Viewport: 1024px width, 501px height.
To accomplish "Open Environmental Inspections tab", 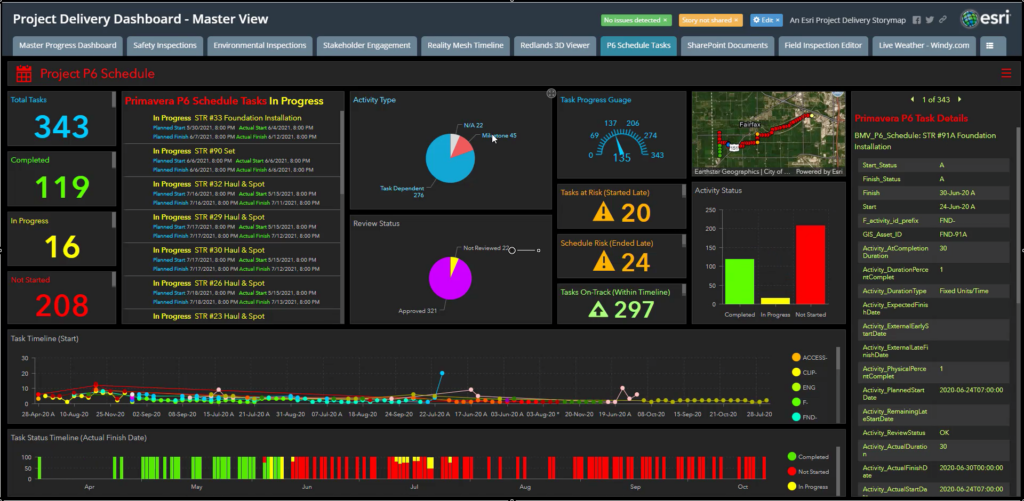I will 259,46.
